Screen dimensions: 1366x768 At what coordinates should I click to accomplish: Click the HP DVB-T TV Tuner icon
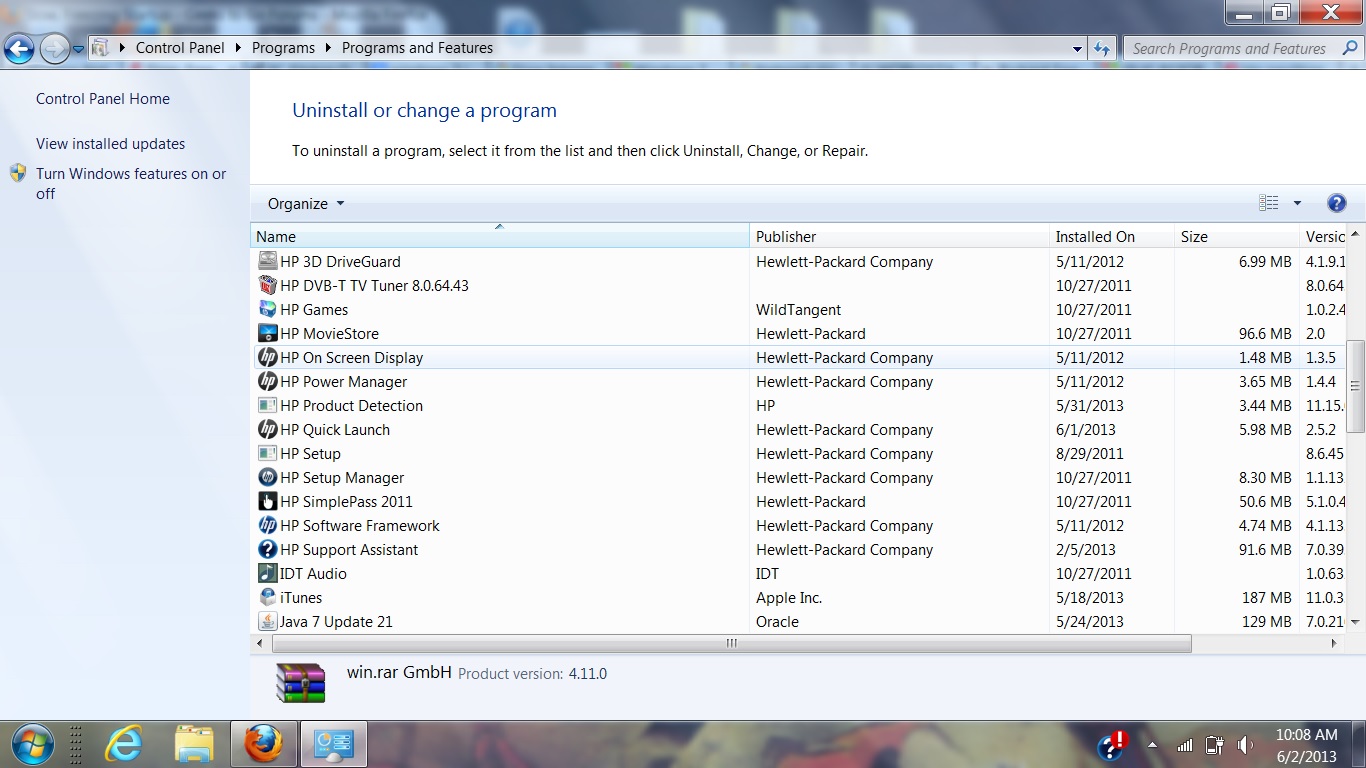(267, 285)
